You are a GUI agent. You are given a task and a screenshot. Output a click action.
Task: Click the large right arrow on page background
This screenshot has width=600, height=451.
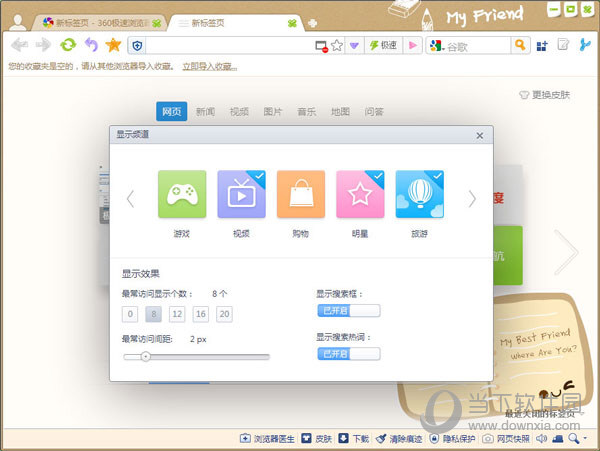click(566, 252)
